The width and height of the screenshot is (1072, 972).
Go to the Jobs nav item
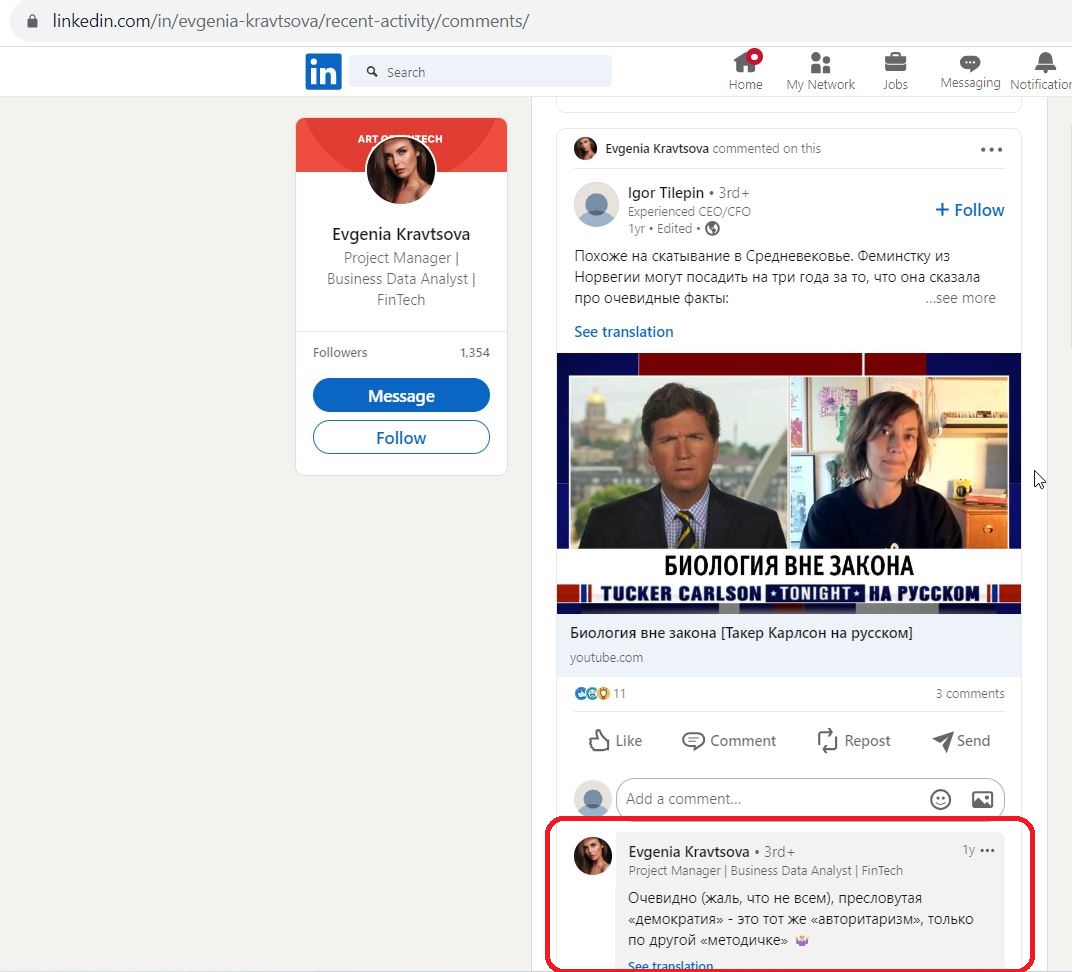coord(895,70)
